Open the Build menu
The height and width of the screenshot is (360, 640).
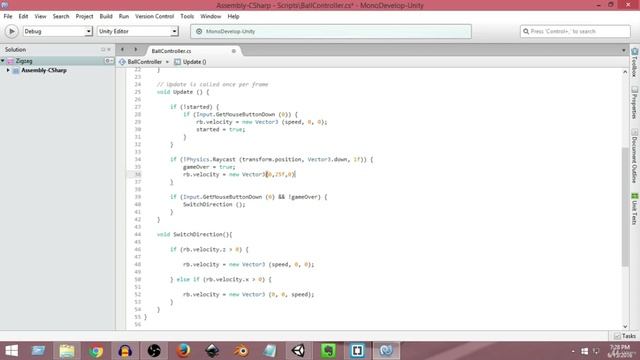point(106,16)
